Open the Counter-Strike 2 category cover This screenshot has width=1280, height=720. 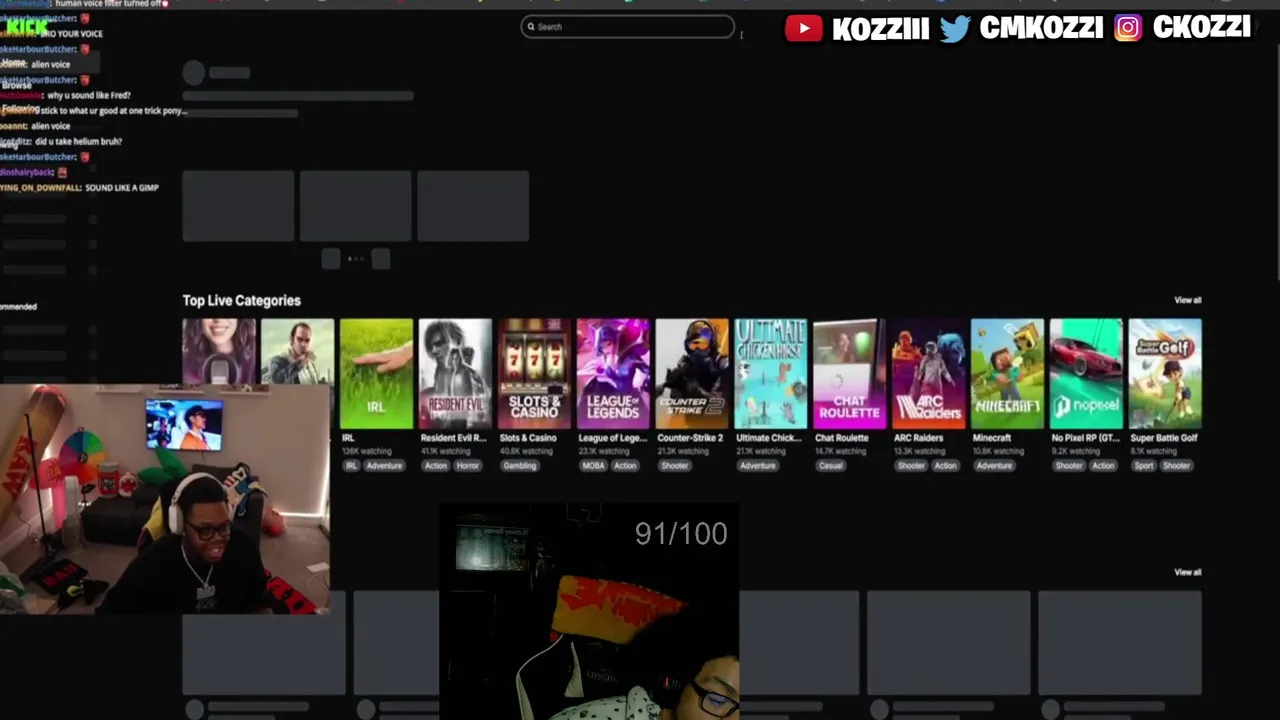click(692, 374)
